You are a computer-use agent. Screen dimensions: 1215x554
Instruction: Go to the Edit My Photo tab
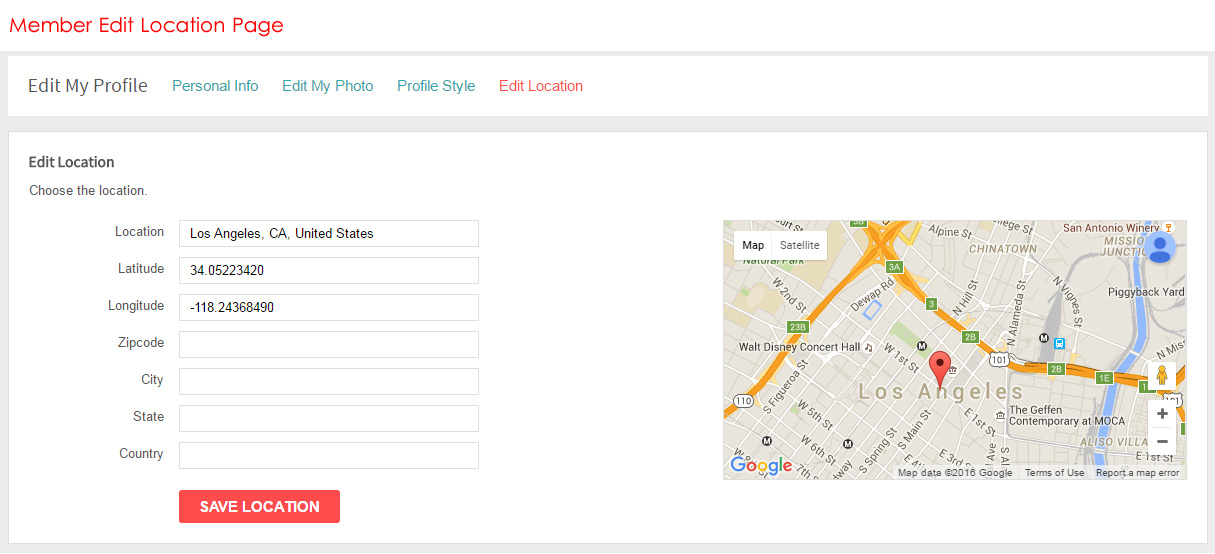point(327,86)
